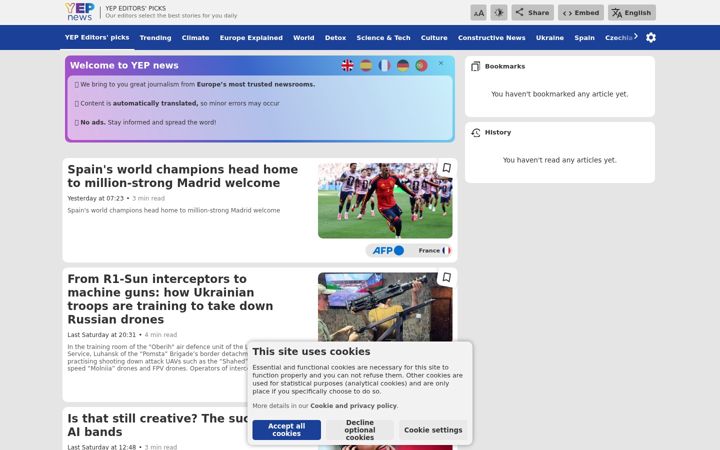This screenshot has height=450, width=720.
Task: Open the Czechia section
Action: coord(619,38)
